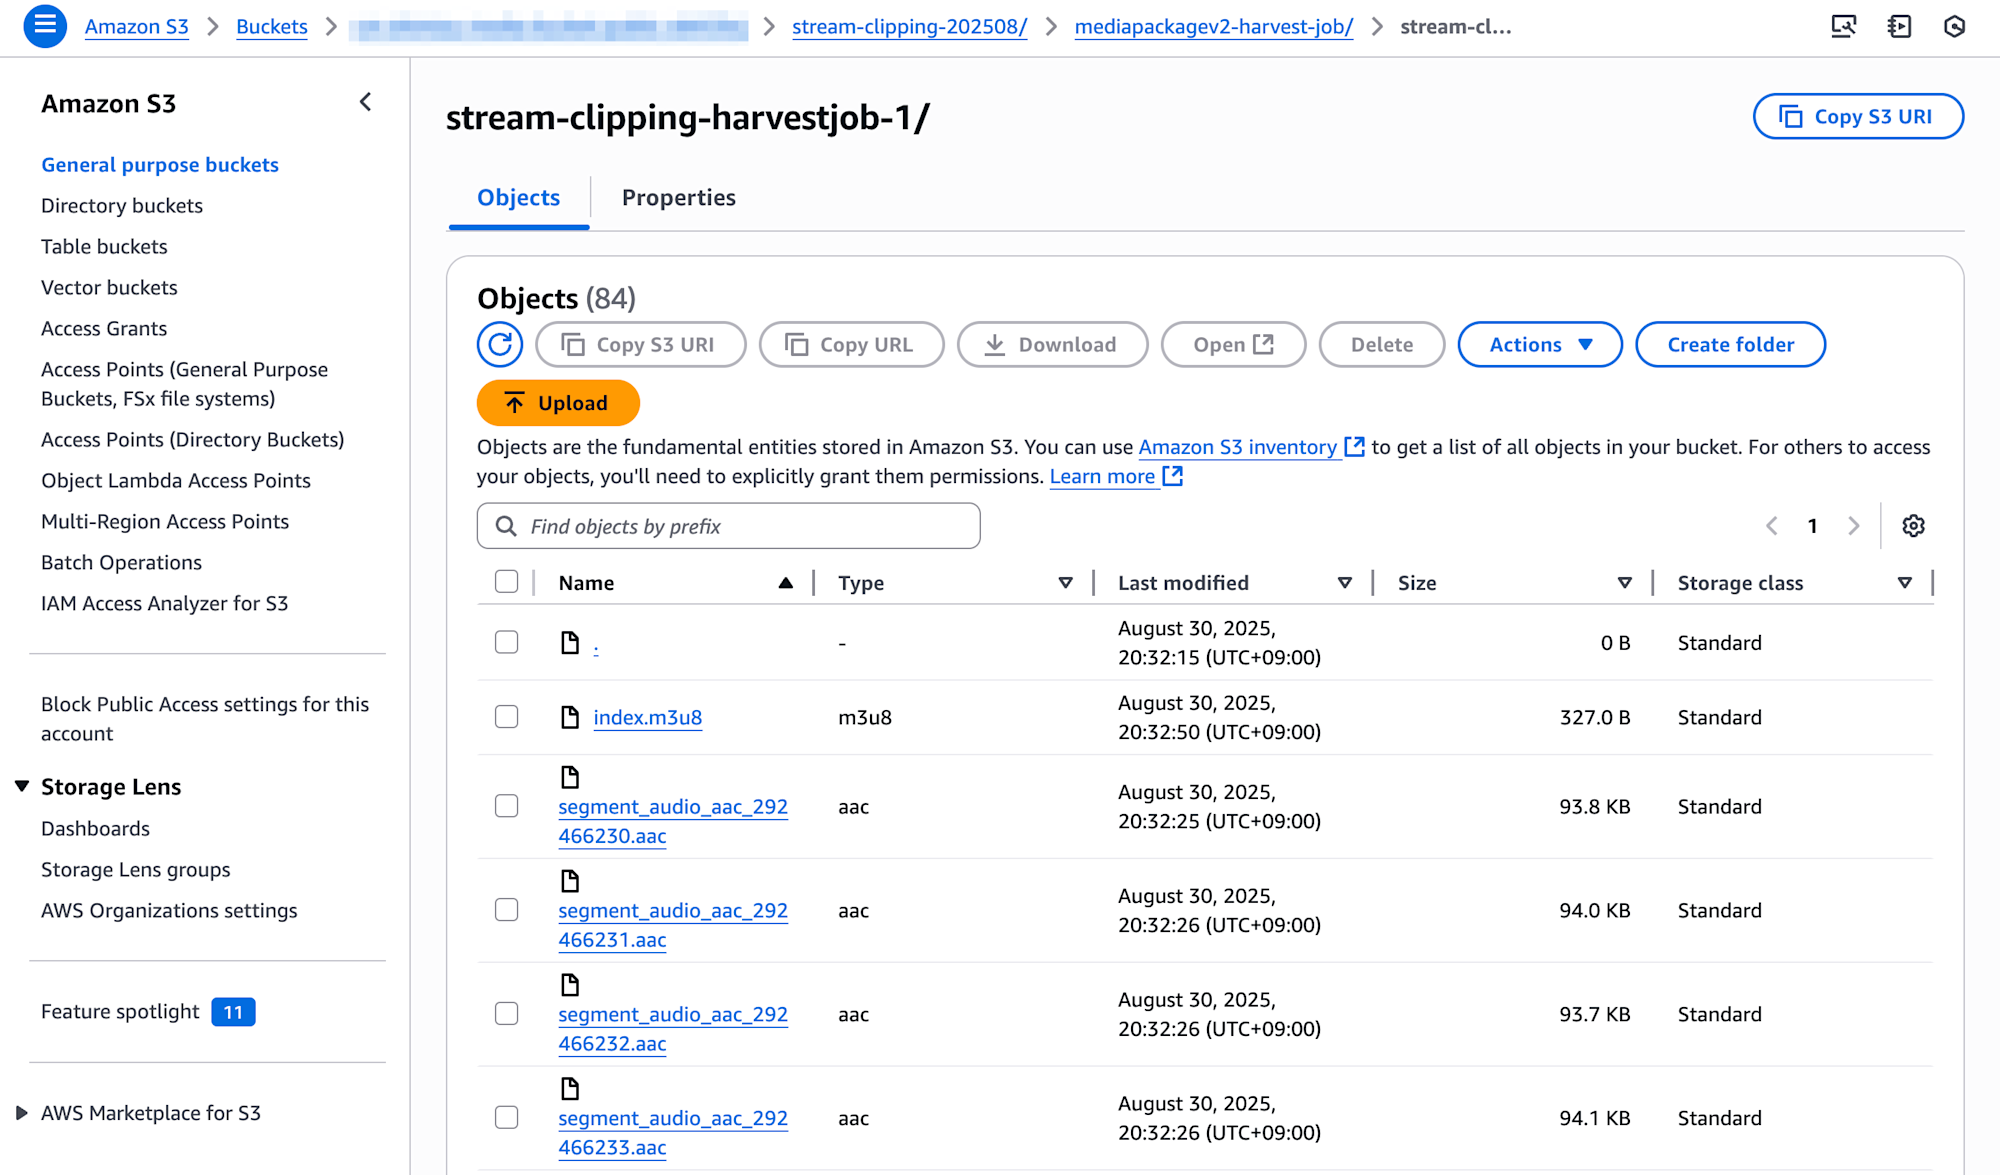Go to previous page of objects

1771,526
